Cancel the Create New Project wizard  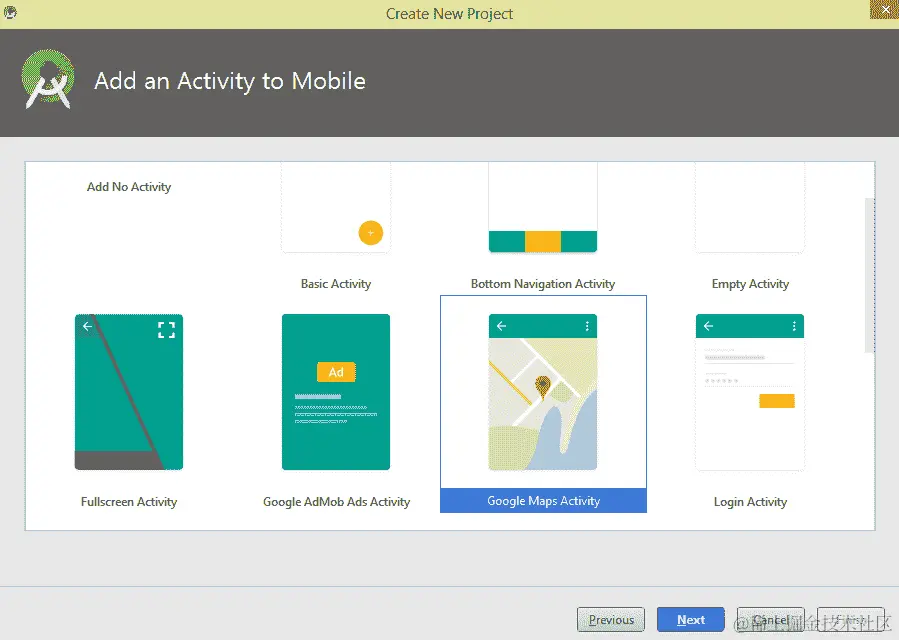pyautogui.click(x=771, y=619)
